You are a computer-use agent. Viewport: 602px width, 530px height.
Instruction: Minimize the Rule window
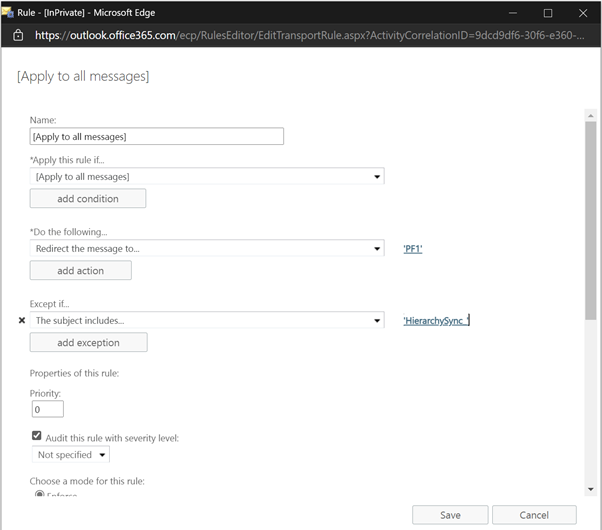pos(512,13)
